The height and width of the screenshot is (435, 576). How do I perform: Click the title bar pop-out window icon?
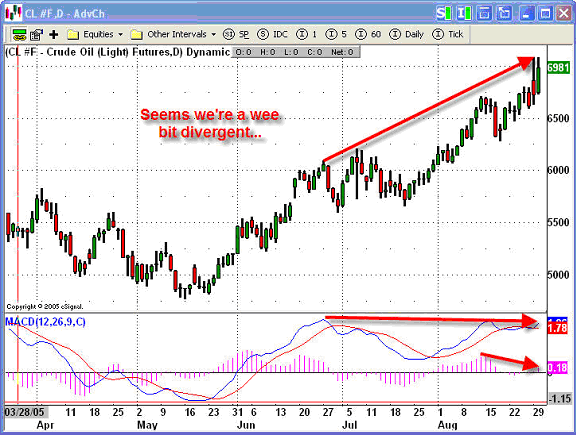click(504, 14)
